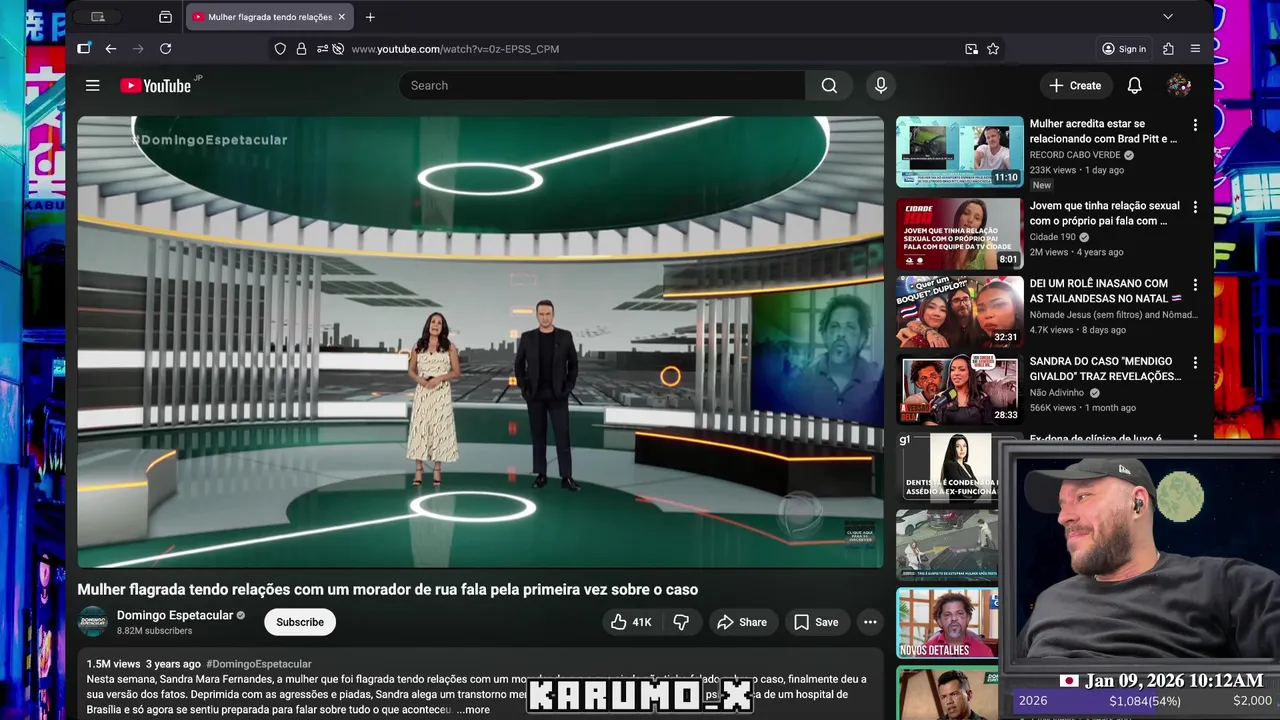Click the search magnifier button
Image resolution: width=1280 pixels, height=720 pixels.
click(829, 86)
